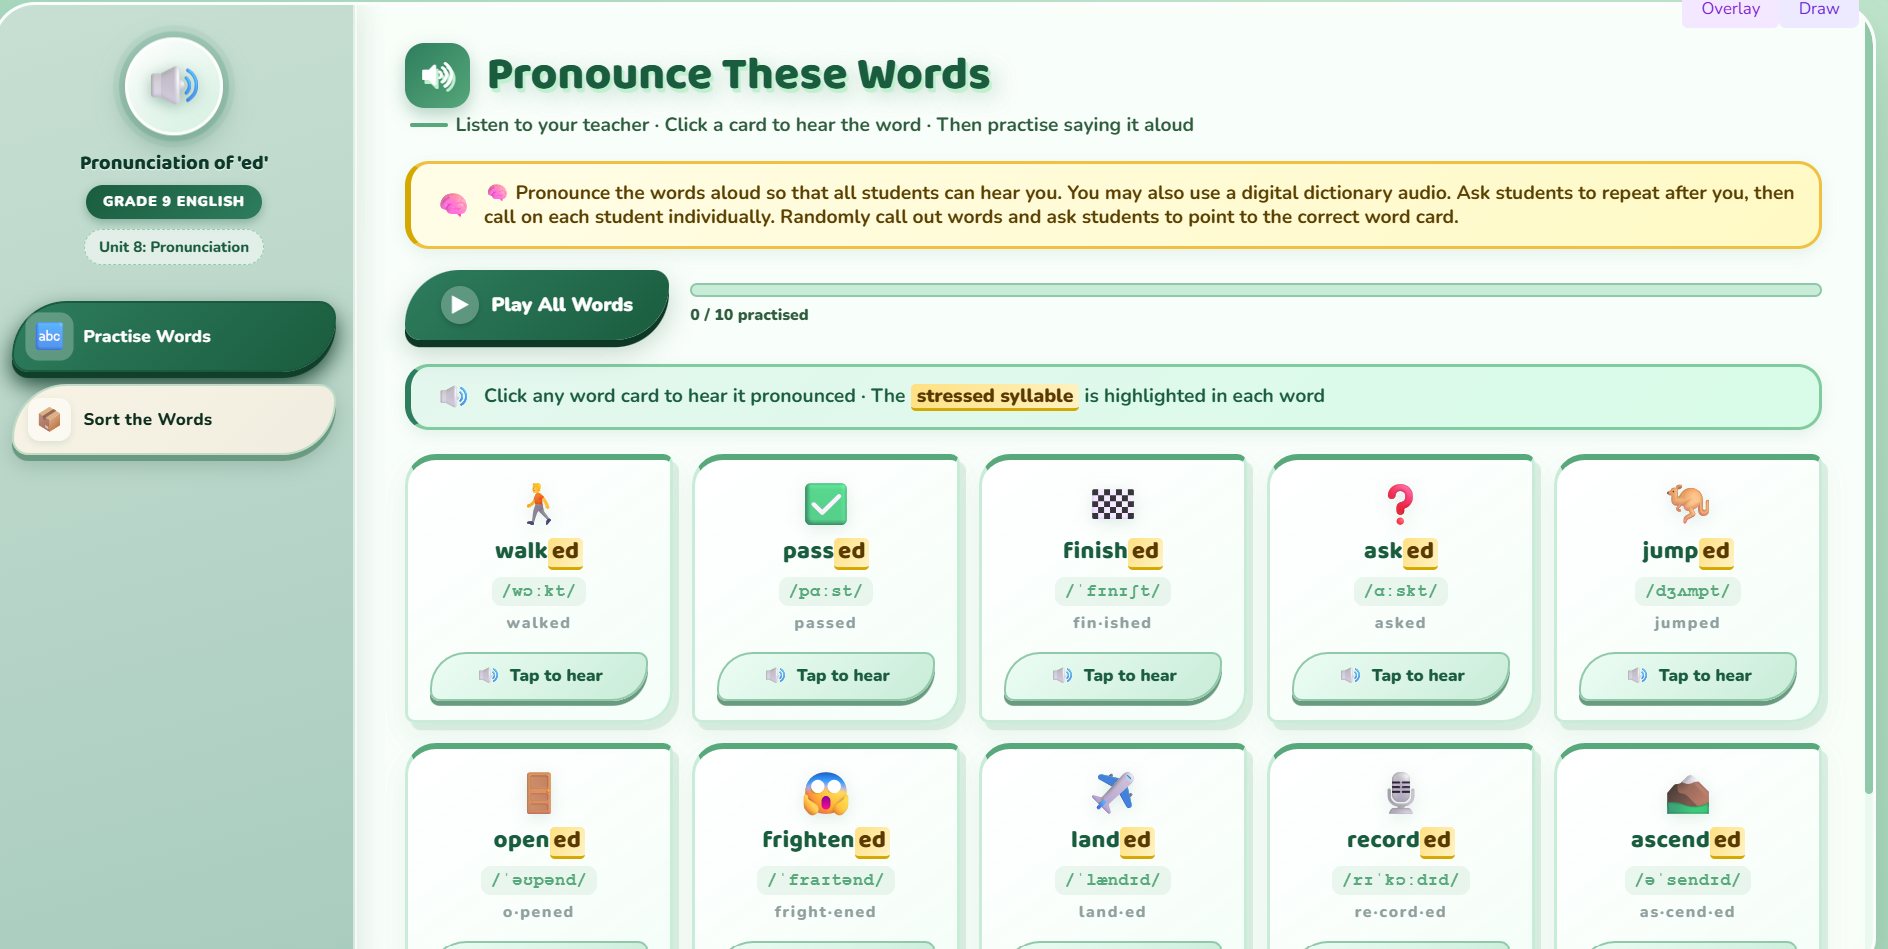Click the Grade 9 English badge

pyautogui.click(x=174, y=202)
